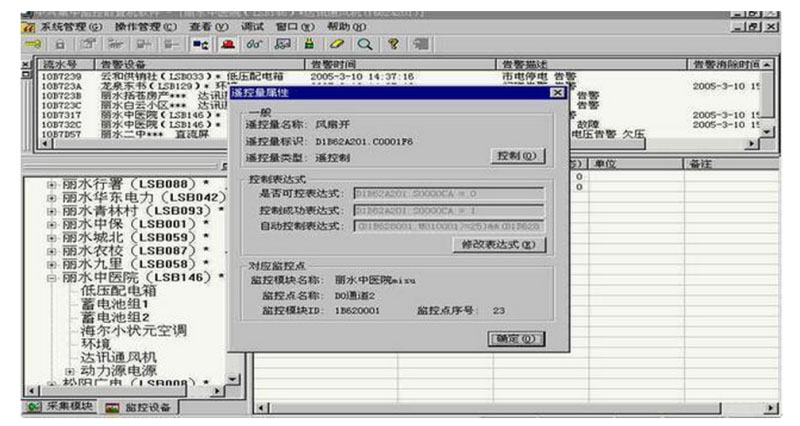Expand the 丽水行署 (LSB088) tree node
Viewport: 800px width, 426px height.
(x=52, y=184)
